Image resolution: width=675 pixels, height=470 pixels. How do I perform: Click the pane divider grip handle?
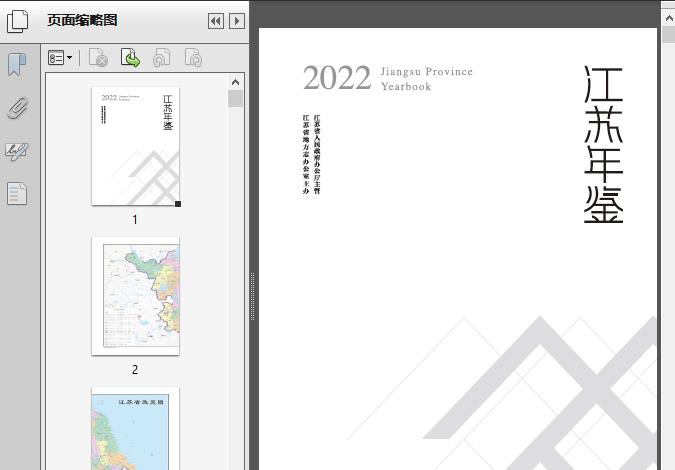pyautogui.click(x=253, y=296)
